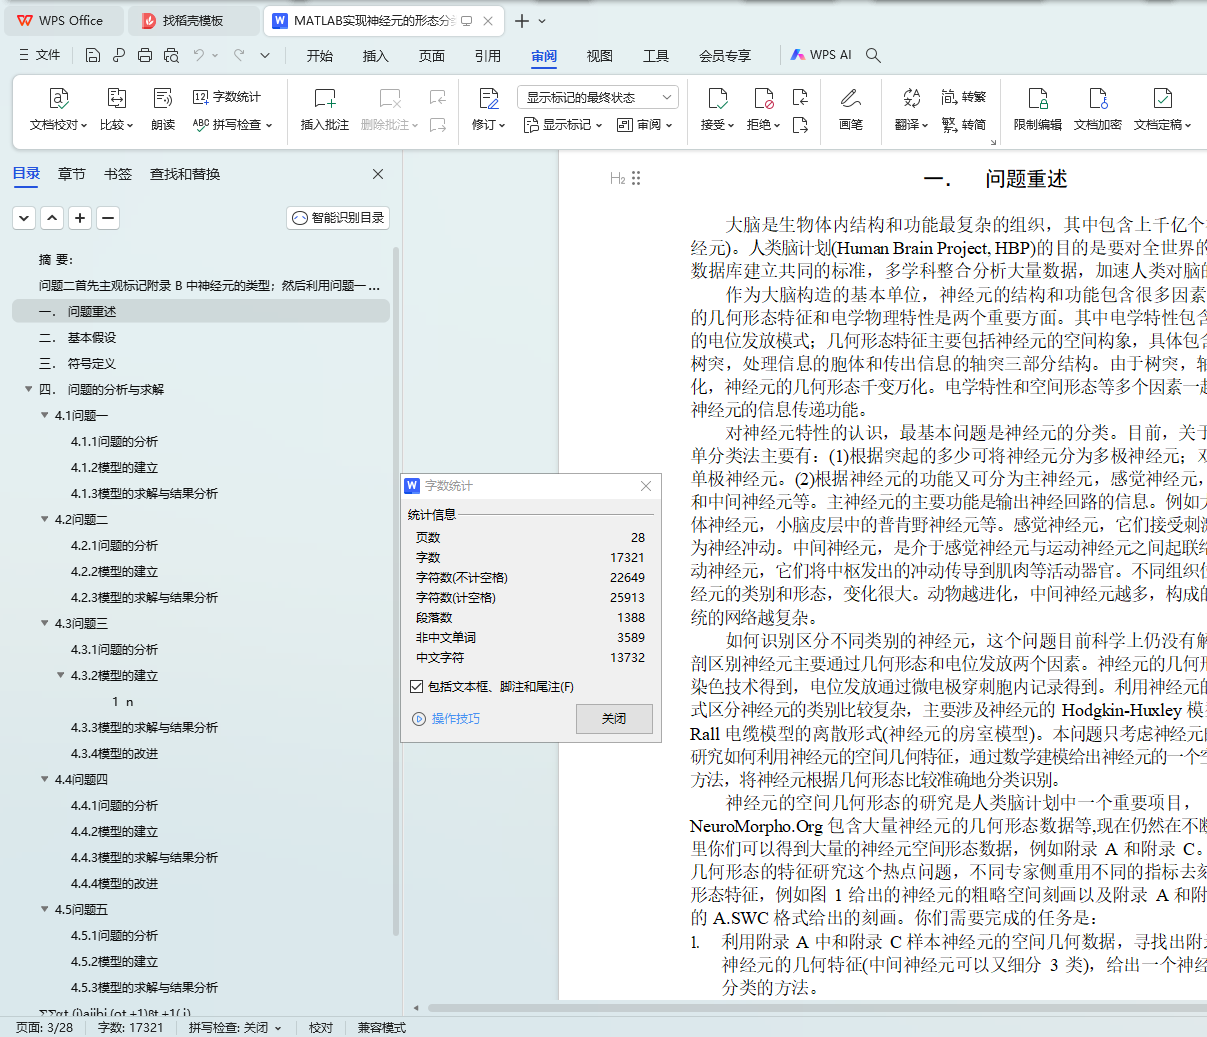The height and width of the screenshot is (1037, 1207).
Task: Open 文档加密 document encryption
Action: click(x=1098, y=109)
